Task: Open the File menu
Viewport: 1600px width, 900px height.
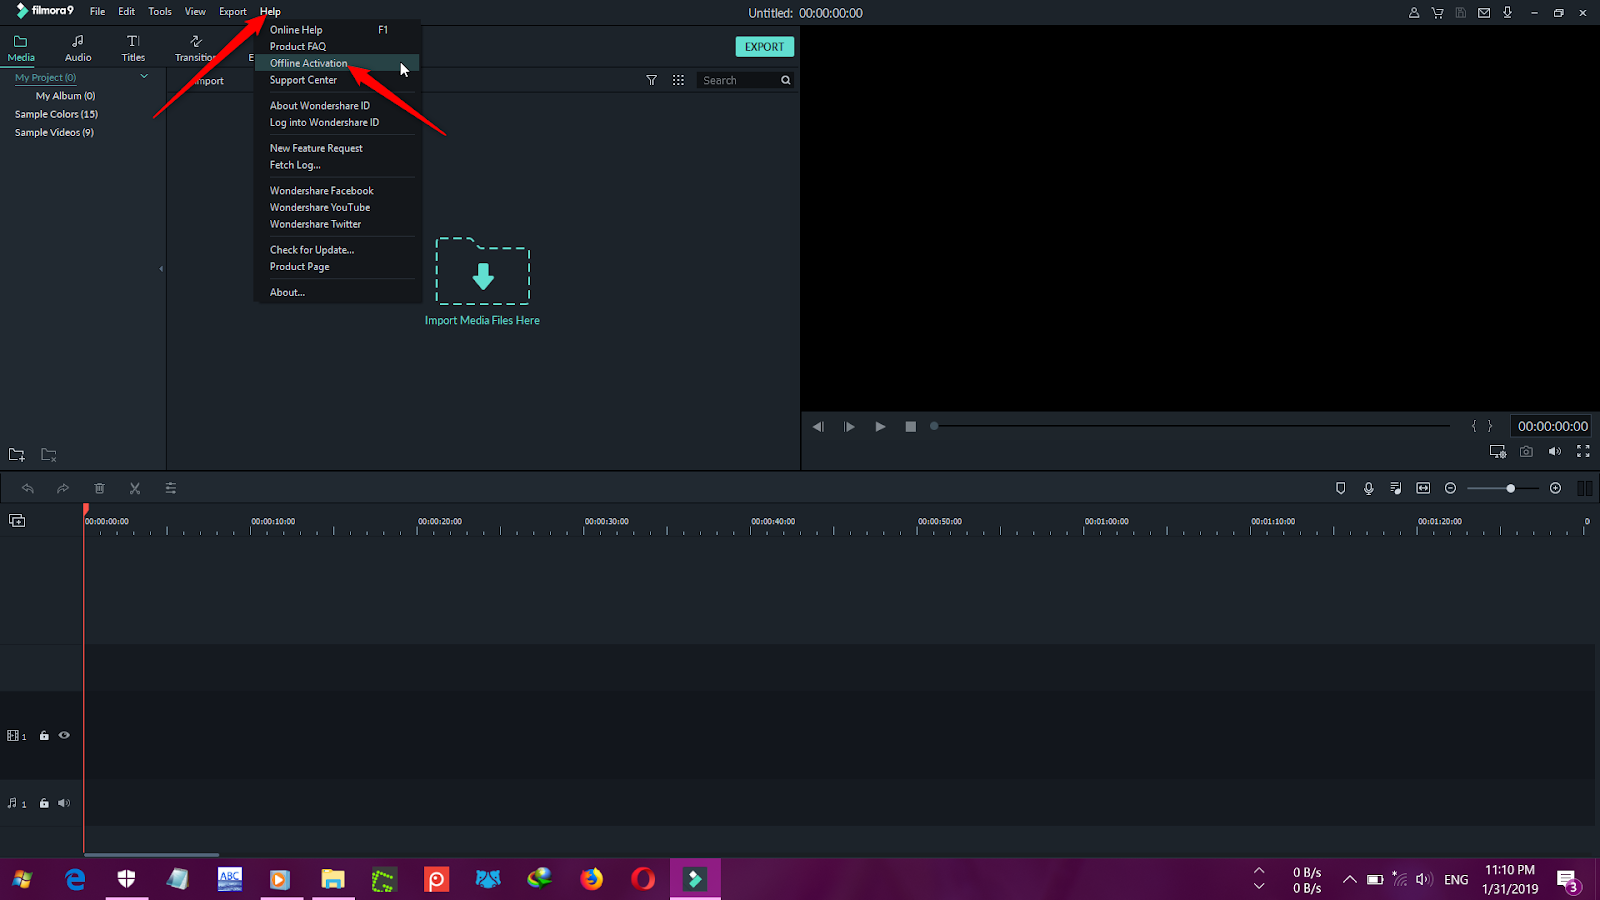Action: [97, 12]
